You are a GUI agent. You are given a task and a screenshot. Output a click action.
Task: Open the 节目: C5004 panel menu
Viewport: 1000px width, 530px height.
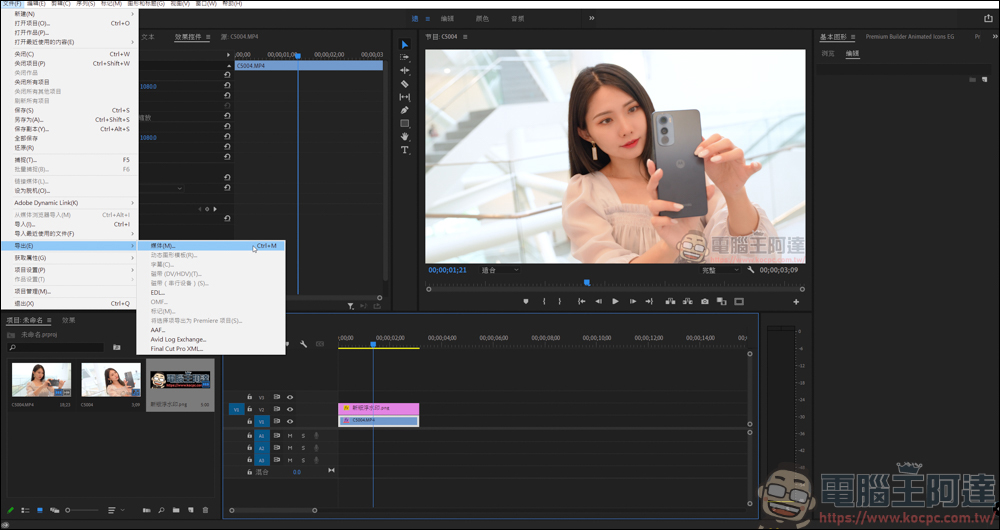(465, 37)
